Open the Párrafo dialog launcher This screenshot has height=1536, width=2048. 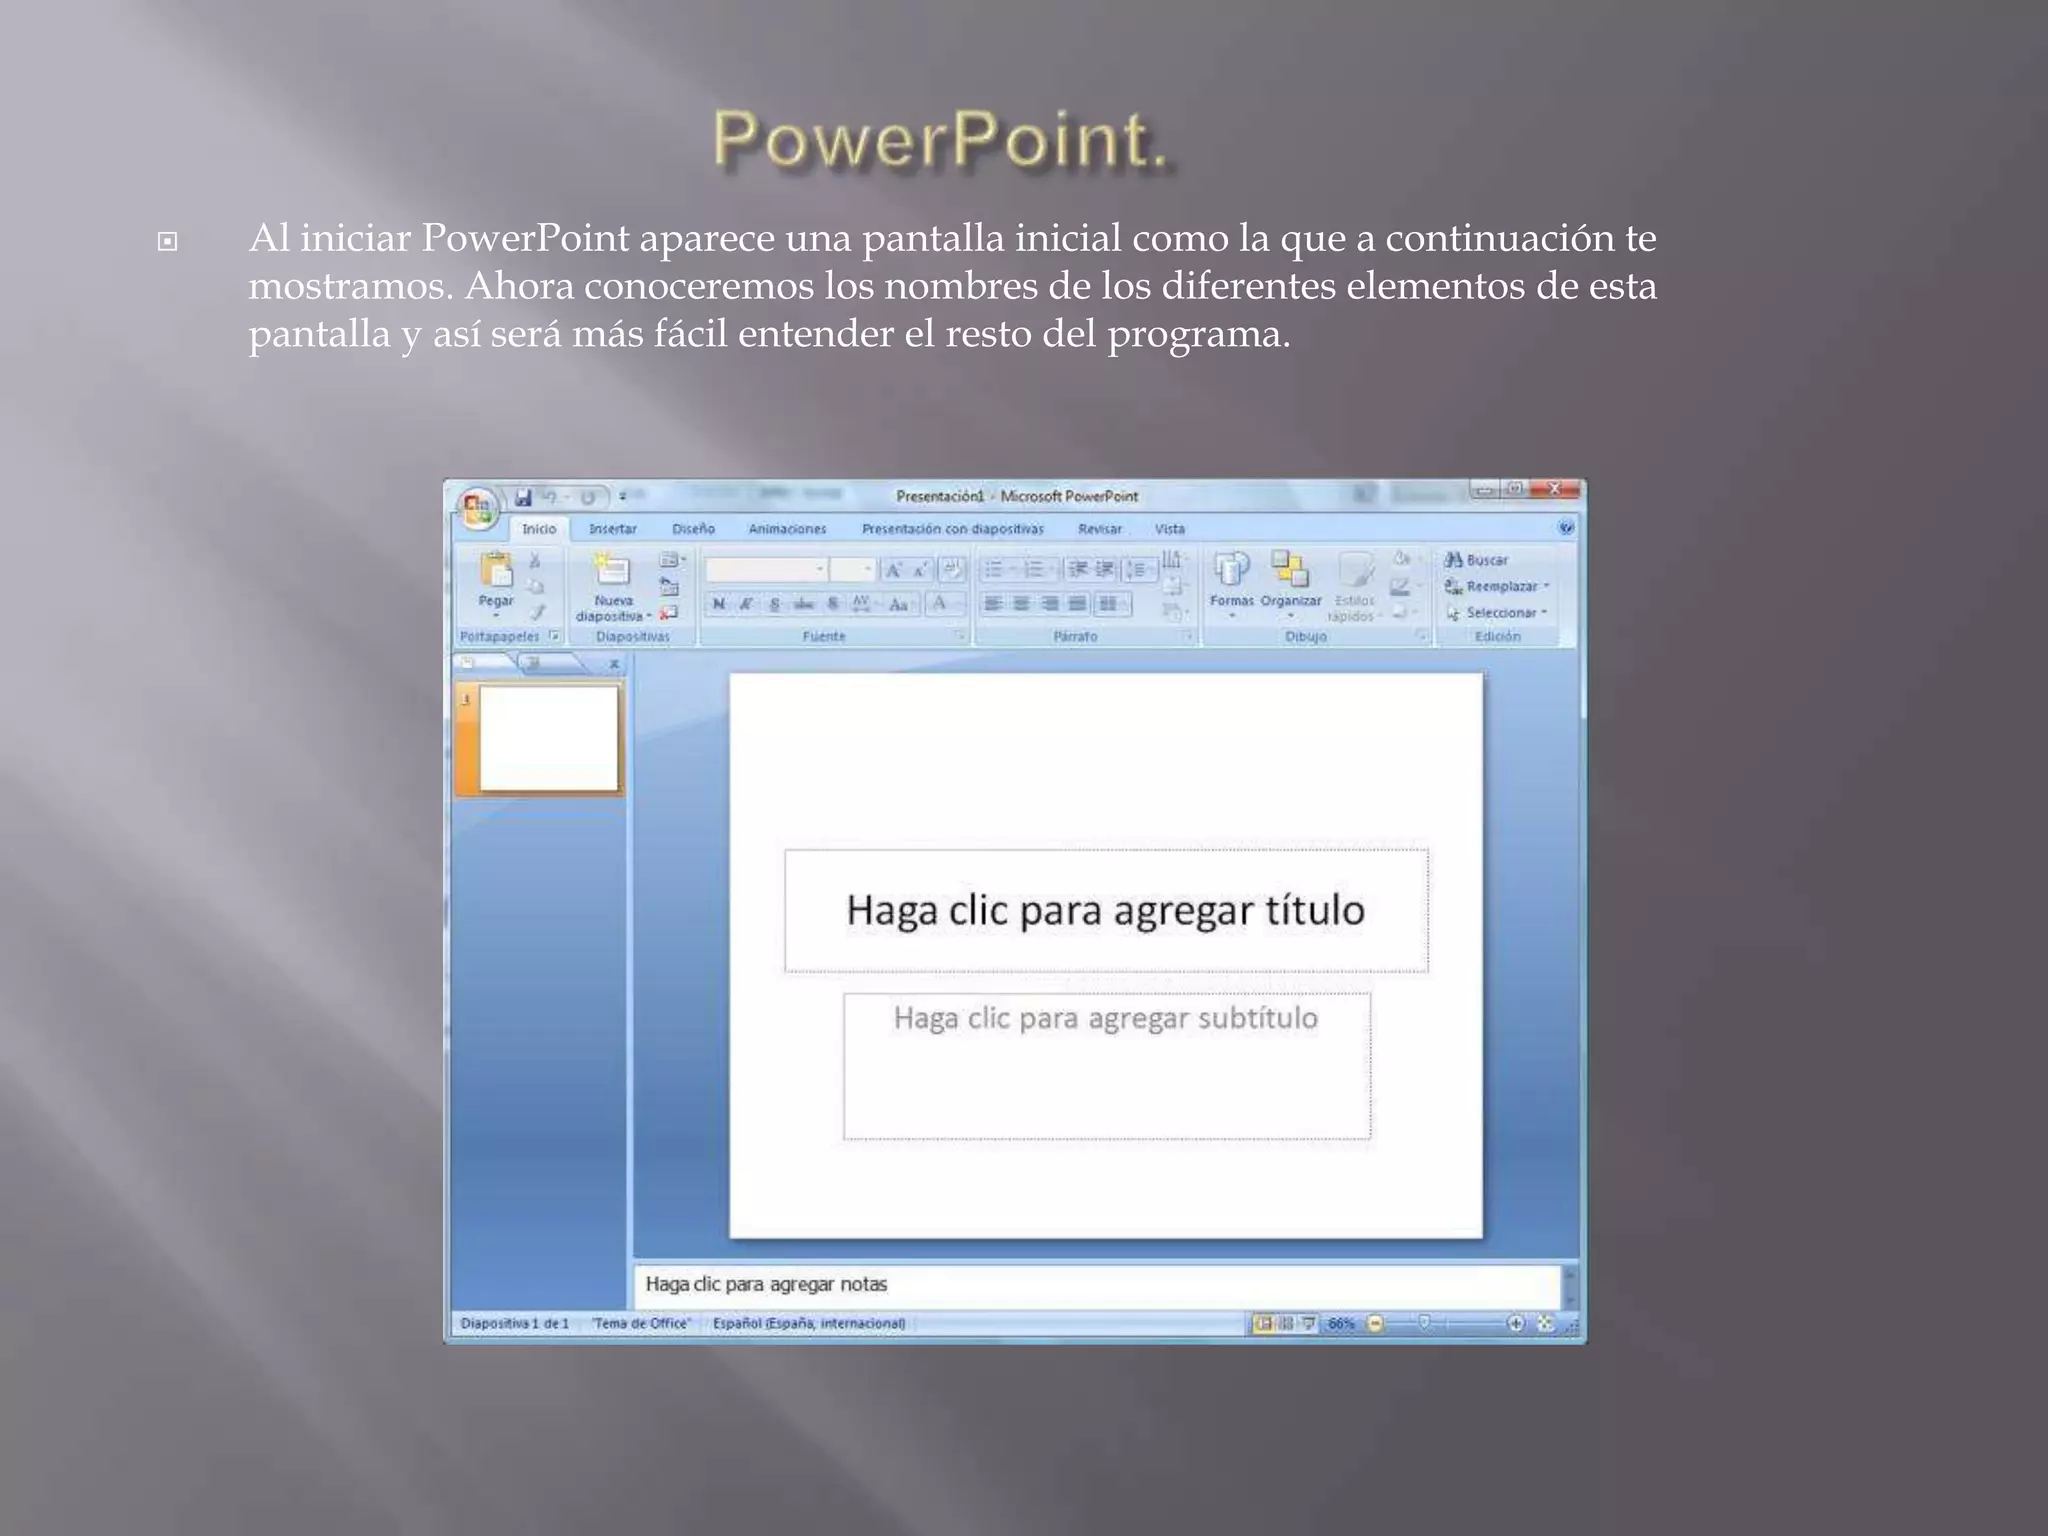tap(1187, 636)
